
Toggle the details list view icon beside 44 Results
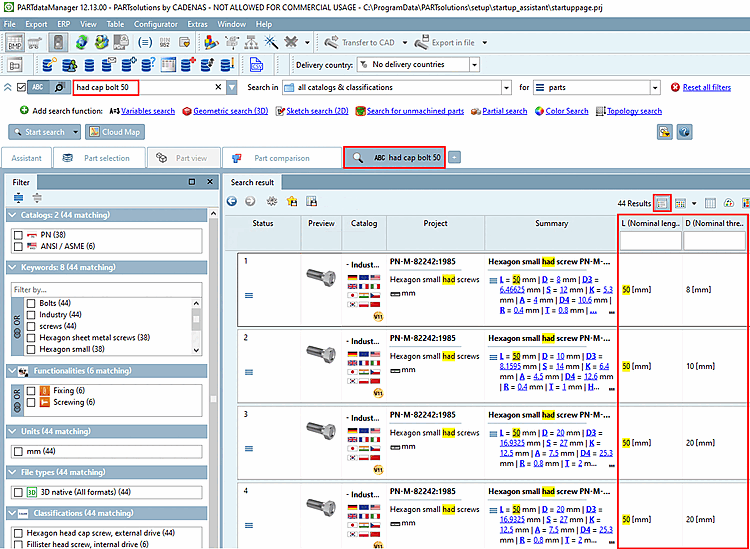tap(662, 203)
